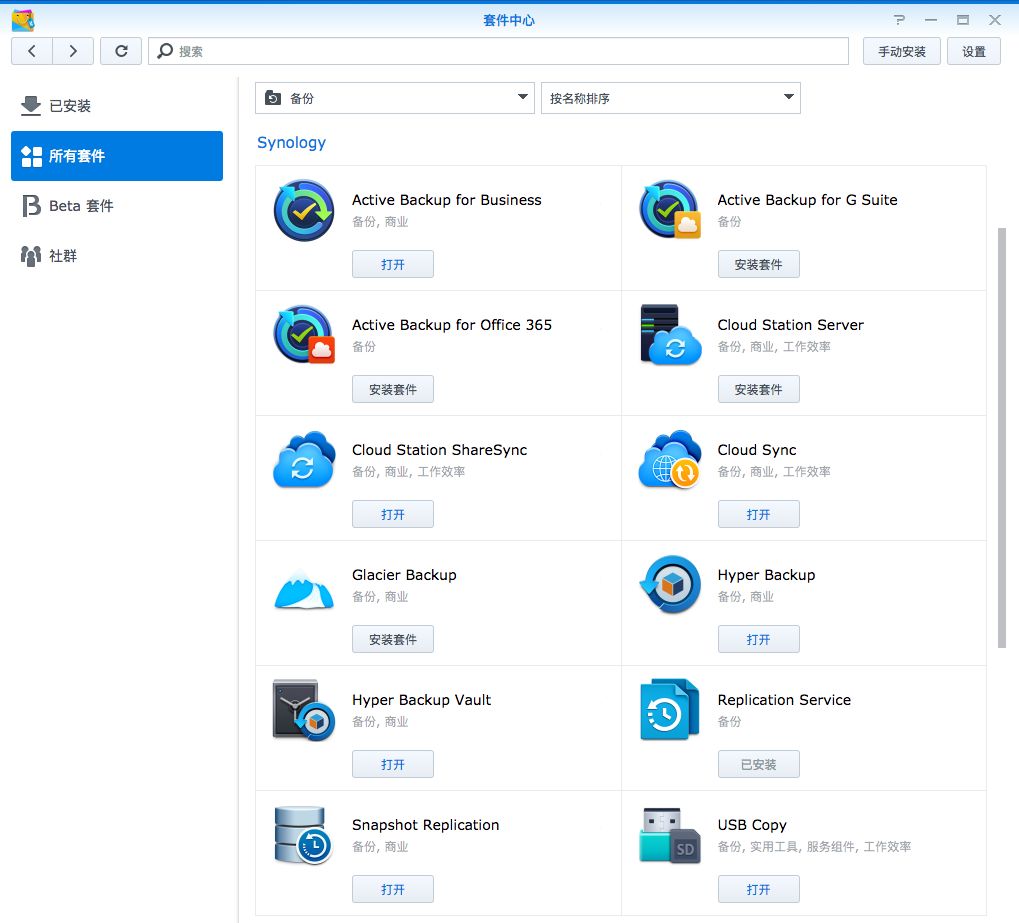This screenshot has height=923, width=1019.
Task: Click the Hyper Backup Vault safe icon
Action: pyautogui.click(x=304, y=710)
